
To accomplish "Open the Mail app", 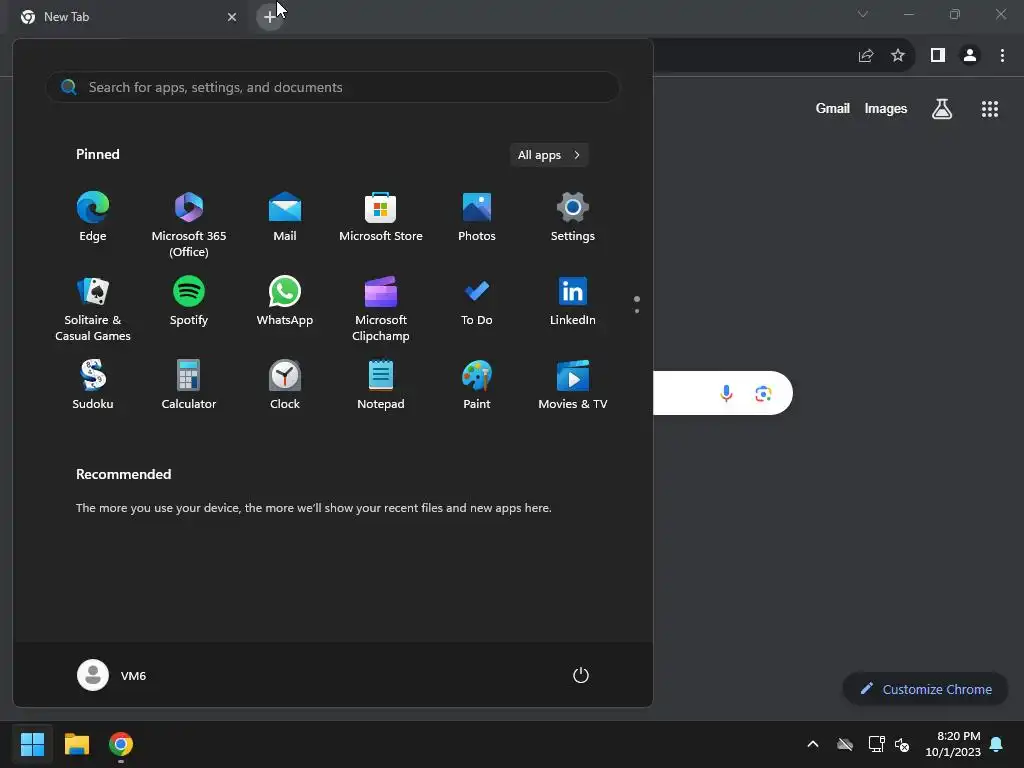I will 285,217.
